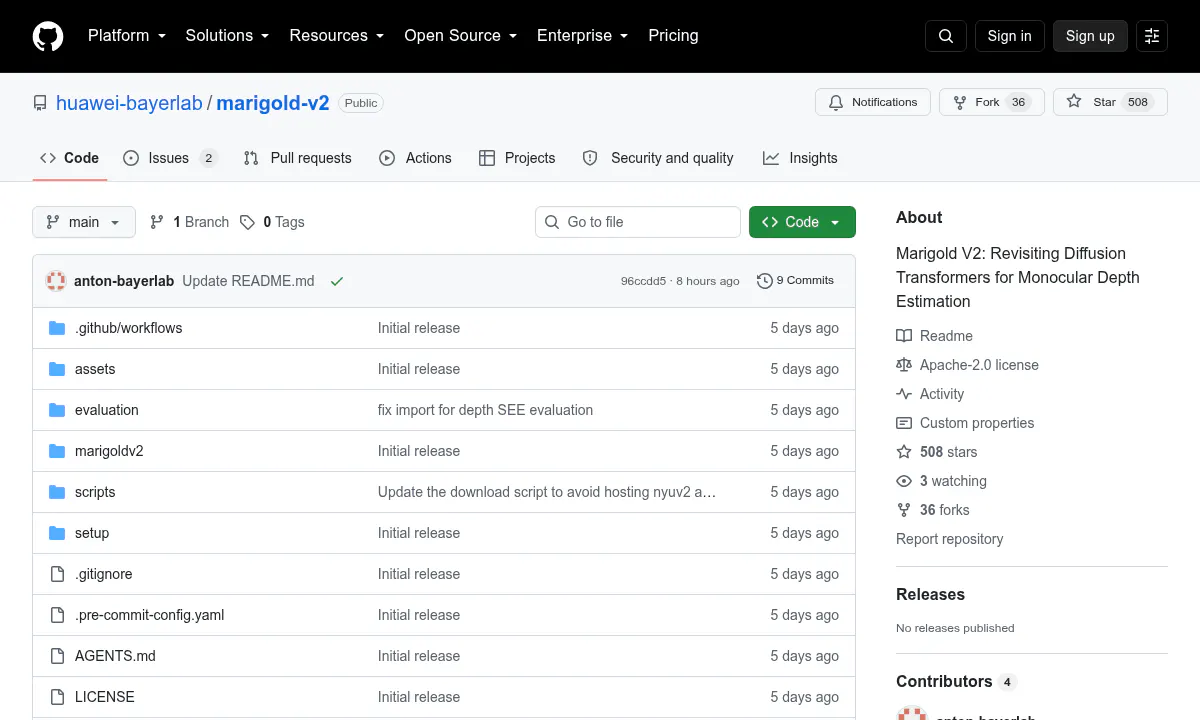Viewport: 1200px width, 720px height.
Task: View 0 Tags link
Action: [272, 222]
